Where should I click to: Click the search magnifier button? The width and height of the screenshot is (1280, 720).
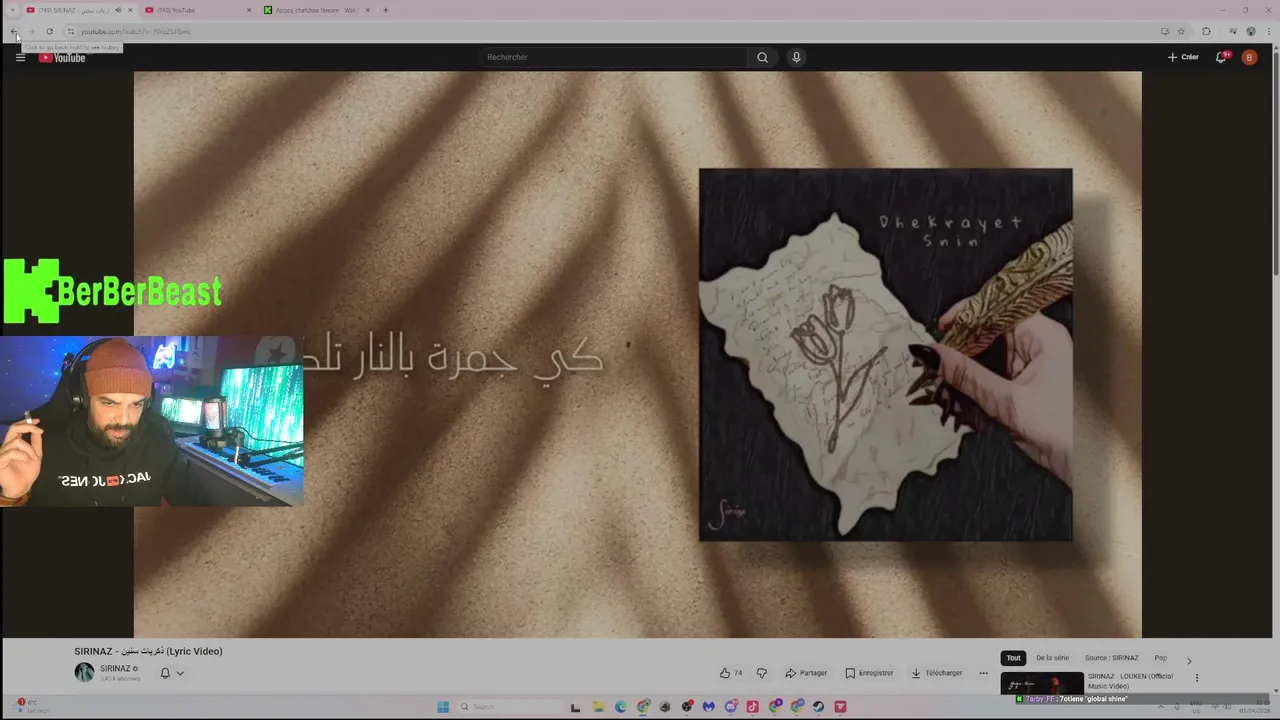tap(762, 57)
